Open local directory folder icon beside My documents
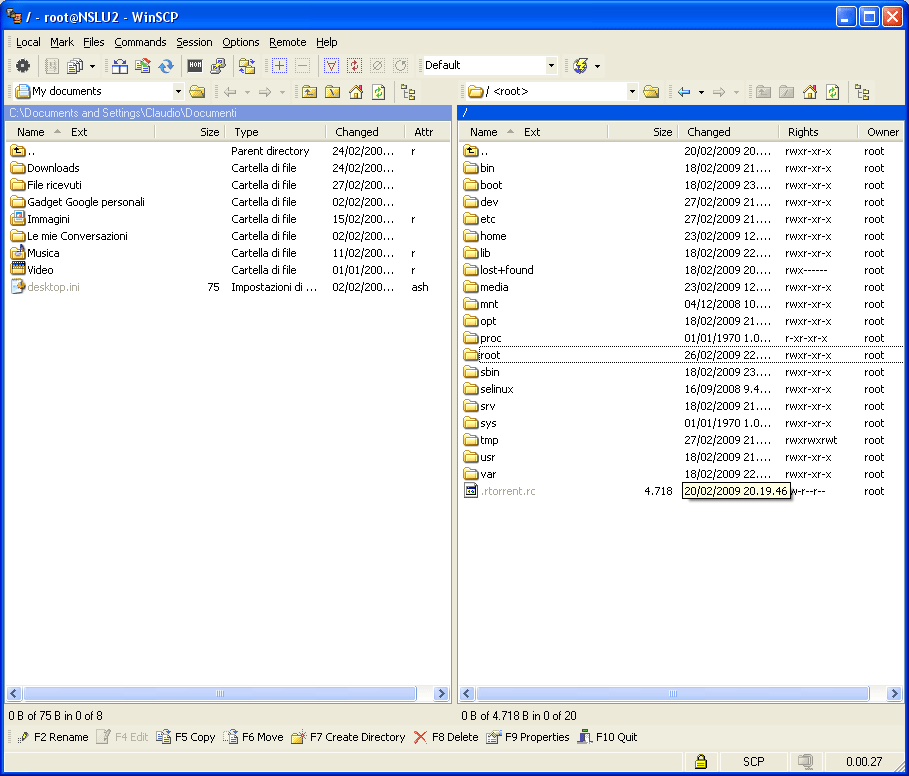Screen dimensions: 909x776 pyautogui.click(x=197, y=92)
